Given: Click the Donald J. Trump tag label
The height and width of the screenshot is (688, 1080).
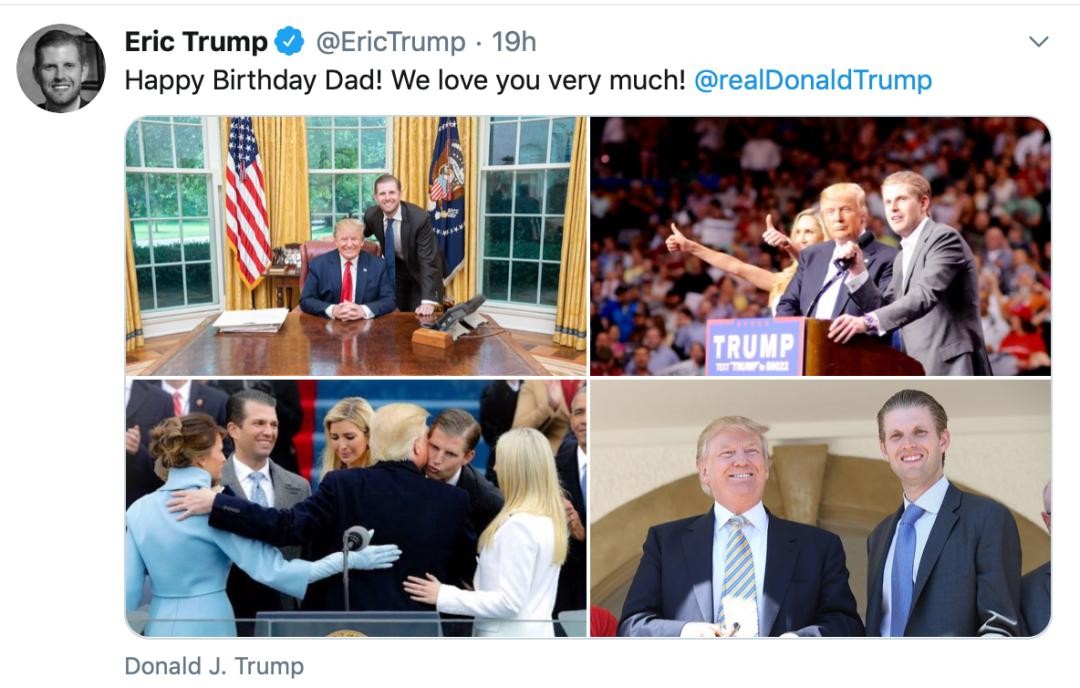Looking at the screenshot, I should pyautogui.click(x=214, y=666).
